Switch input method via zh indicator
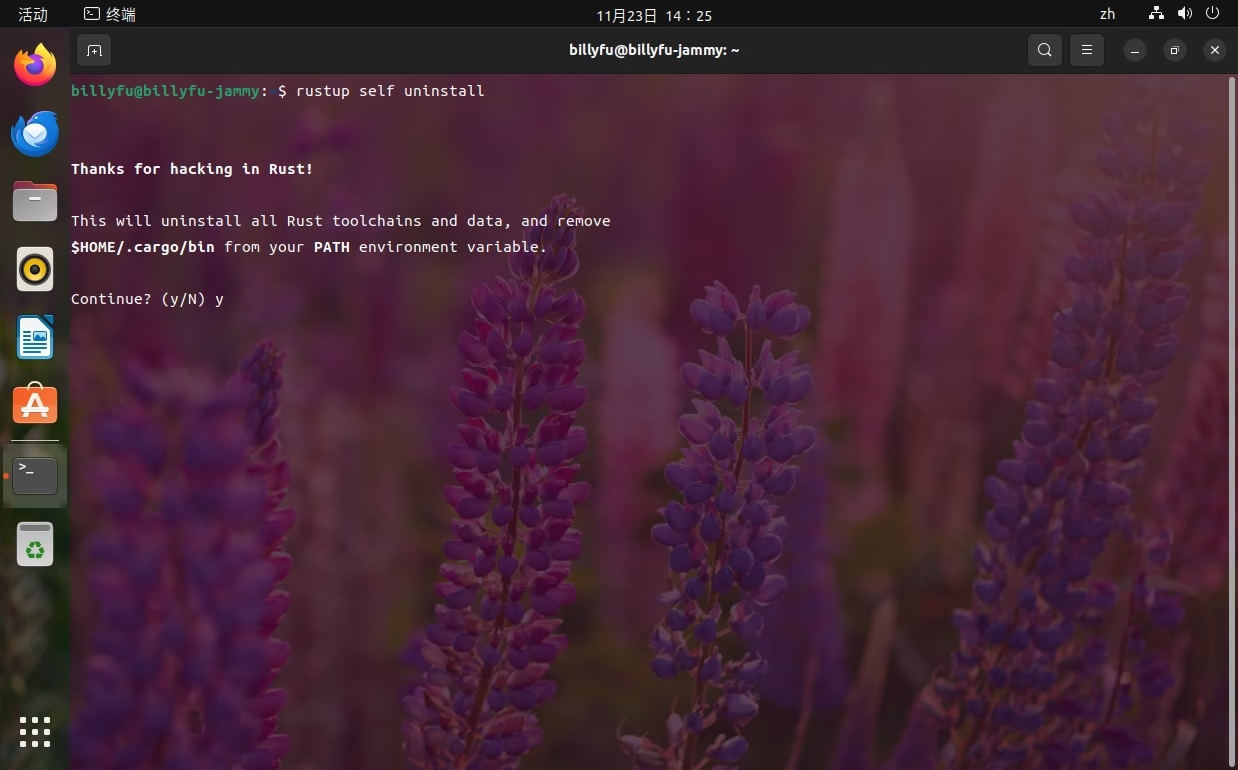This screenshot has height=770, width=1238. tap(1107, 14)
